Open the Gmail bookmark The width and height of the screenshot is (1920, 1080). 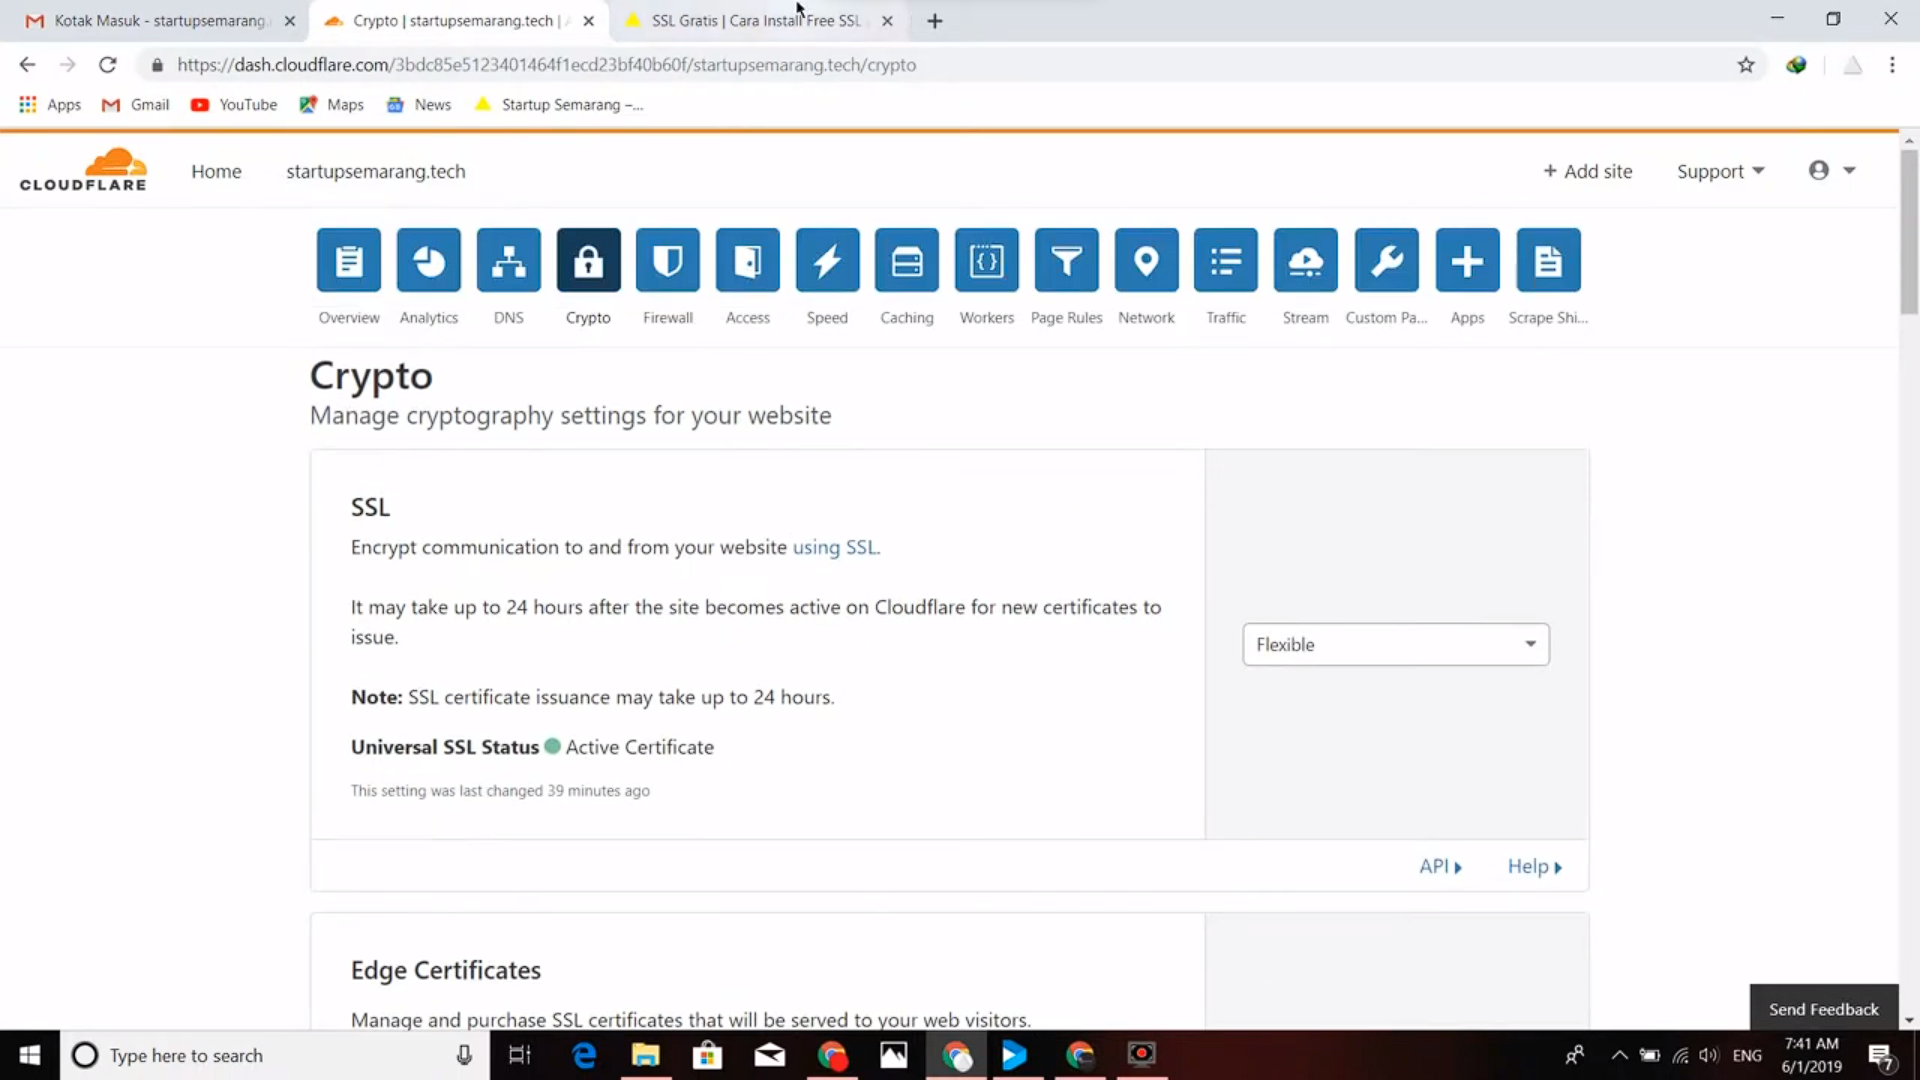click(x=136, y=105)
